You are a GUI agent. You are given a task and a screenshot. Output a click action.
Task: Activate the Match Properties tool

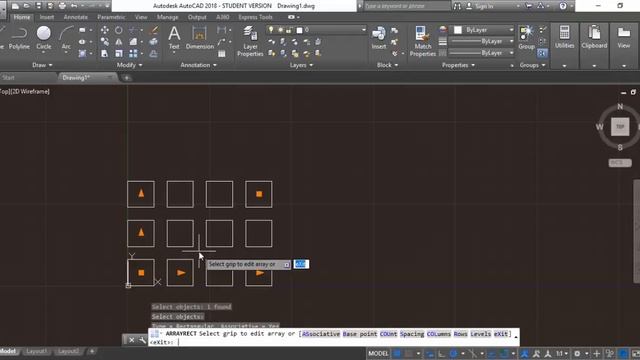pyautogui.click(x=422, y=41)
